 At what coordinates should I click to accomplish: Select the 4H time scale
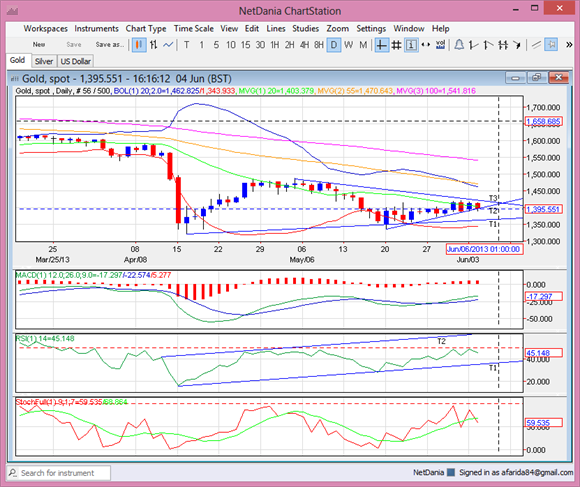[304, 45]
